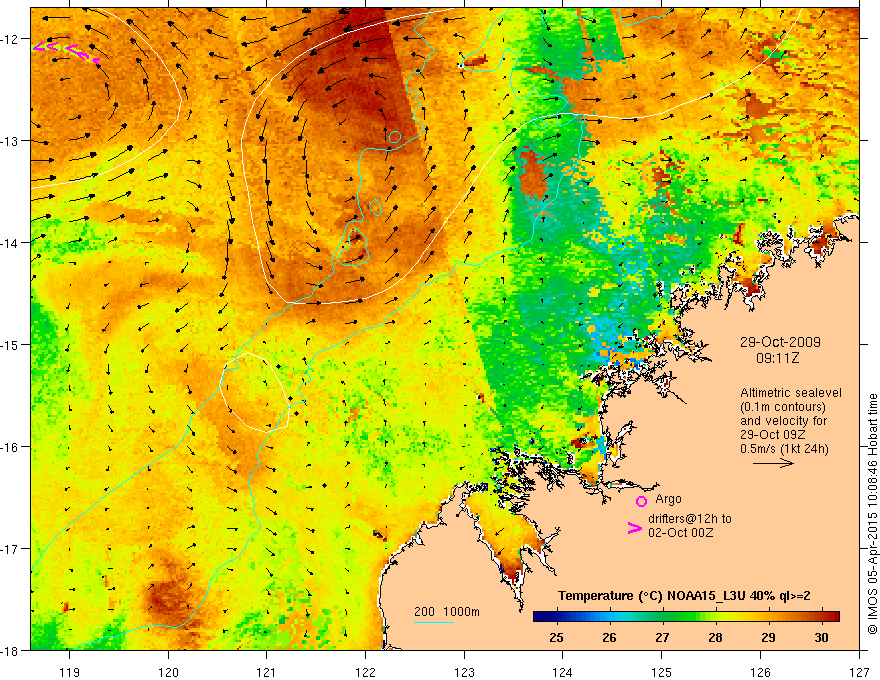The width and height of the screenshot is (880, 680).
Task: Click the 'Argo' legend label
Action: [x=668, y=499]
